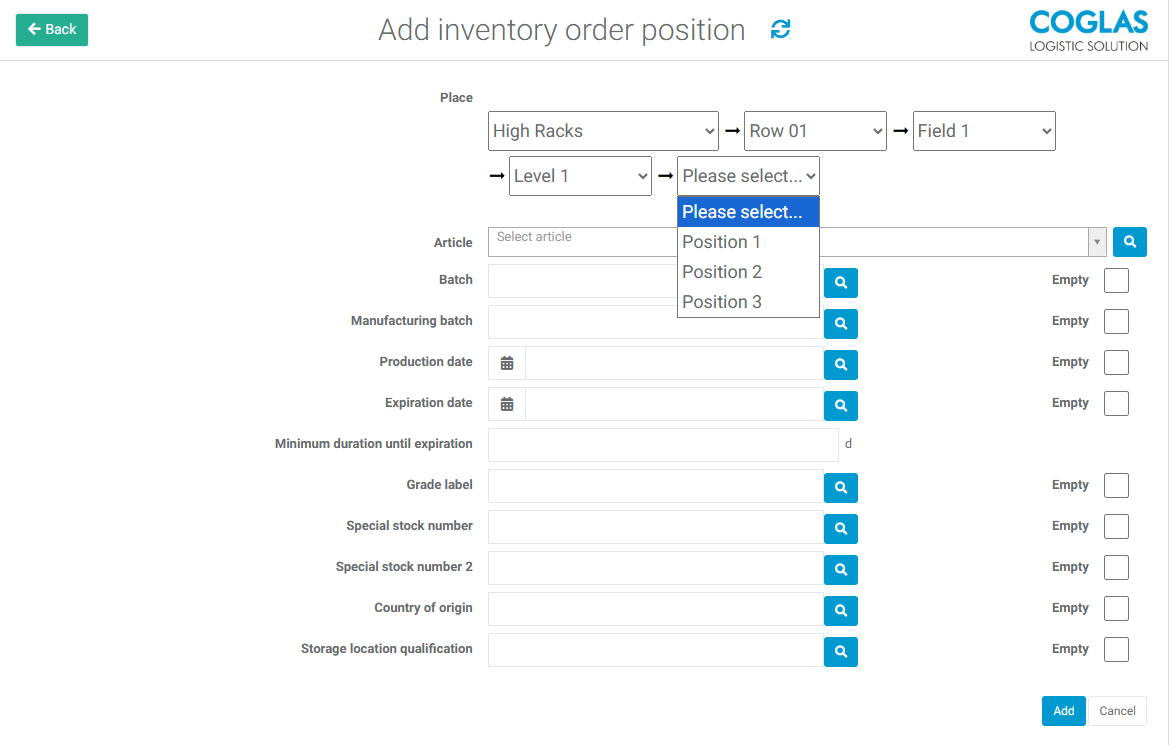Select Position 3 in the dropdown list
The height and width of the screenshot is (745, 1169).
(722, 302)
